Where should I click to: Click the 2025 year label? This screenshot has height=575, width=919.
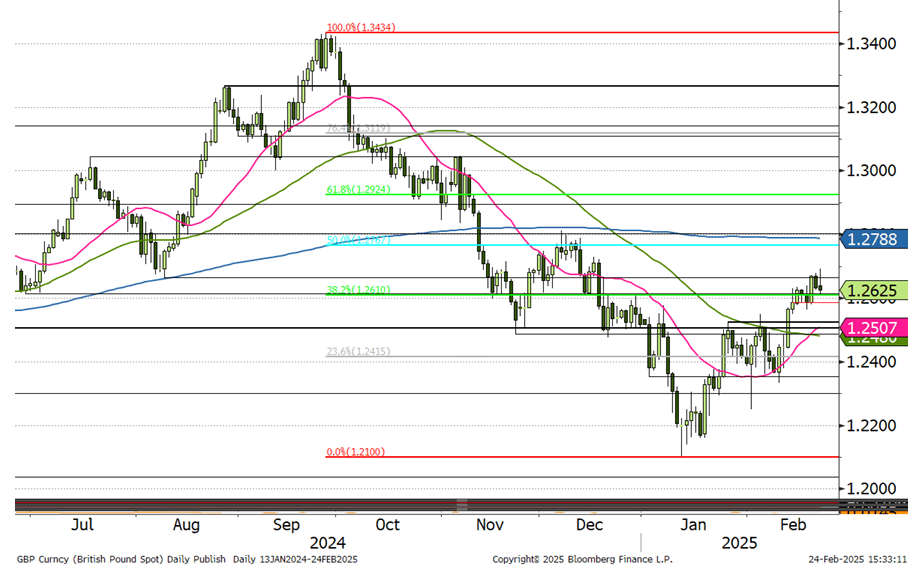pyautogui.click(x=740, y=543)
